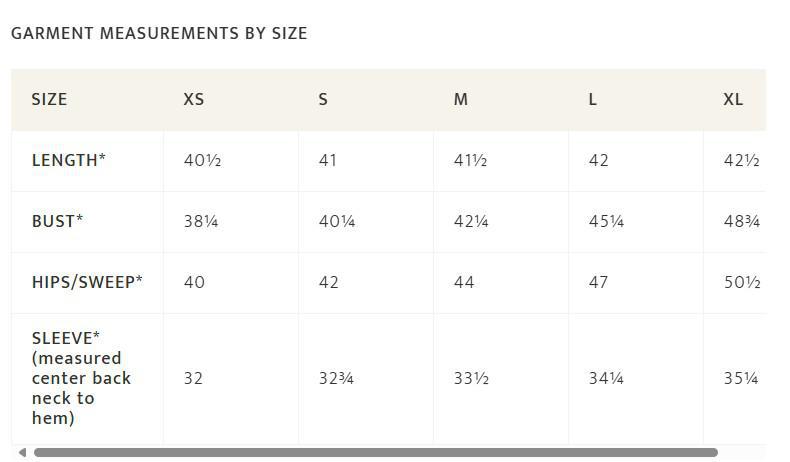The image size is (790, 462).
Task: Click the scrollbar left arrow
Action: point(21,453)
